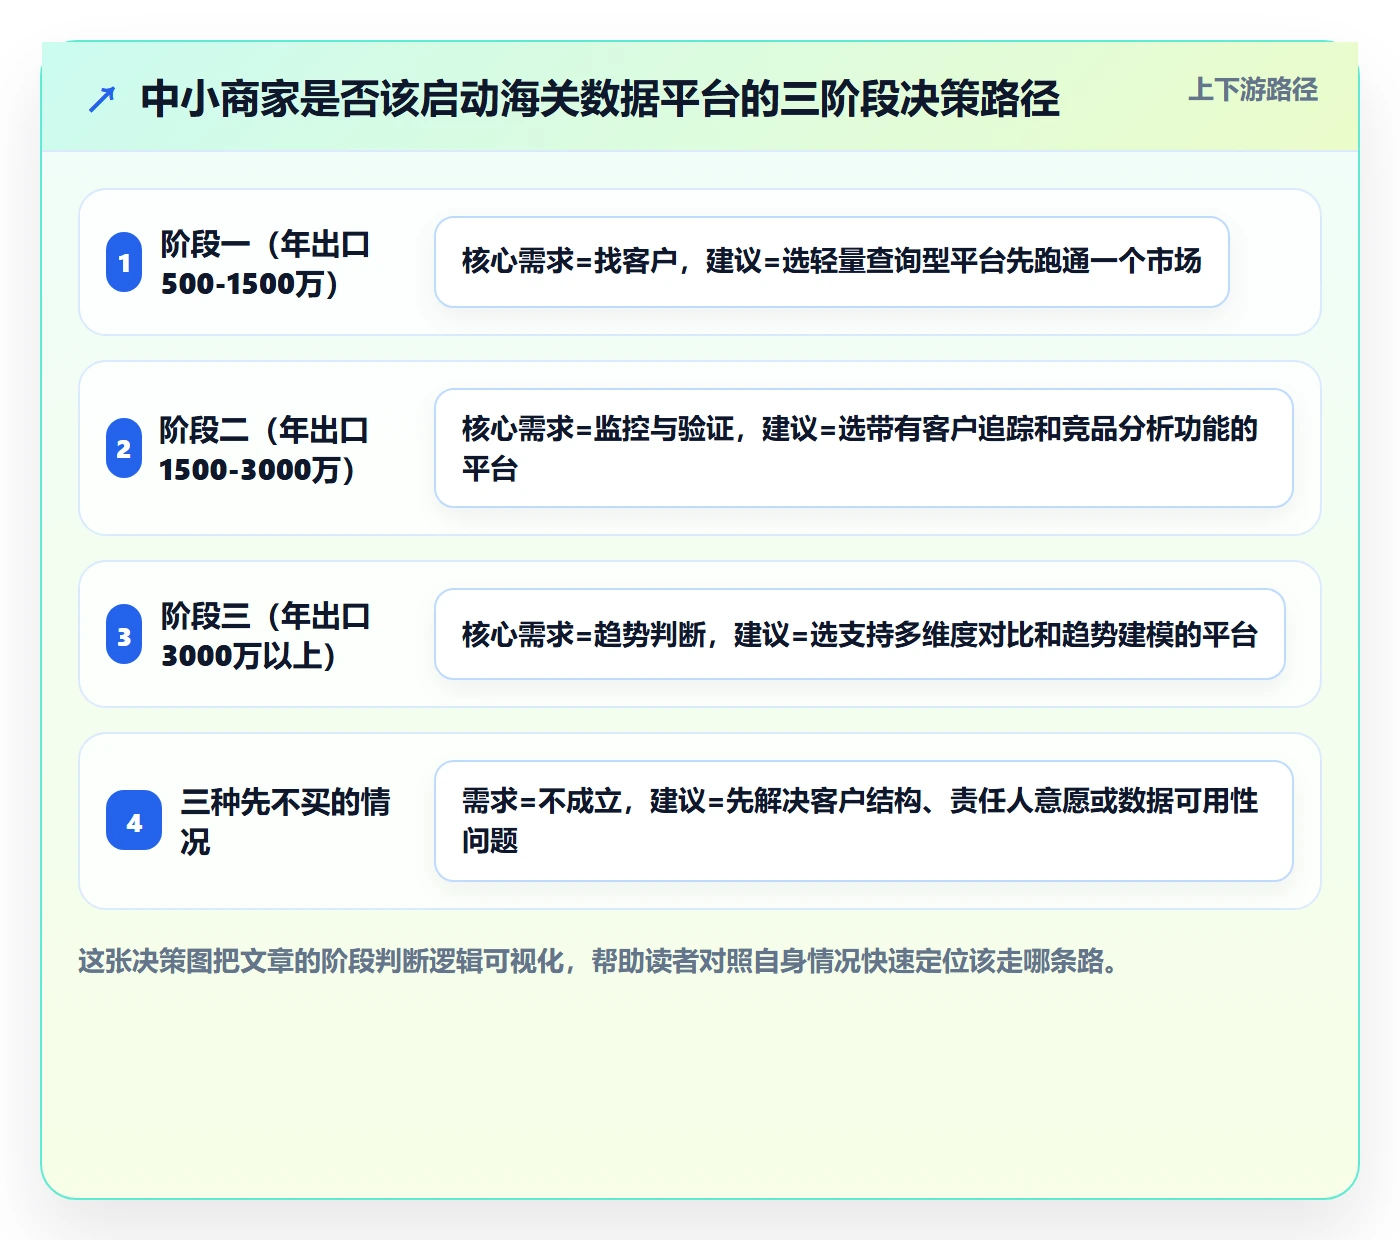Click the title 中小商家是否该启动海关数据平台的三阶段决策路径
The width and height of the screenshot is (1400, 1240).
[x=600, y=99]
